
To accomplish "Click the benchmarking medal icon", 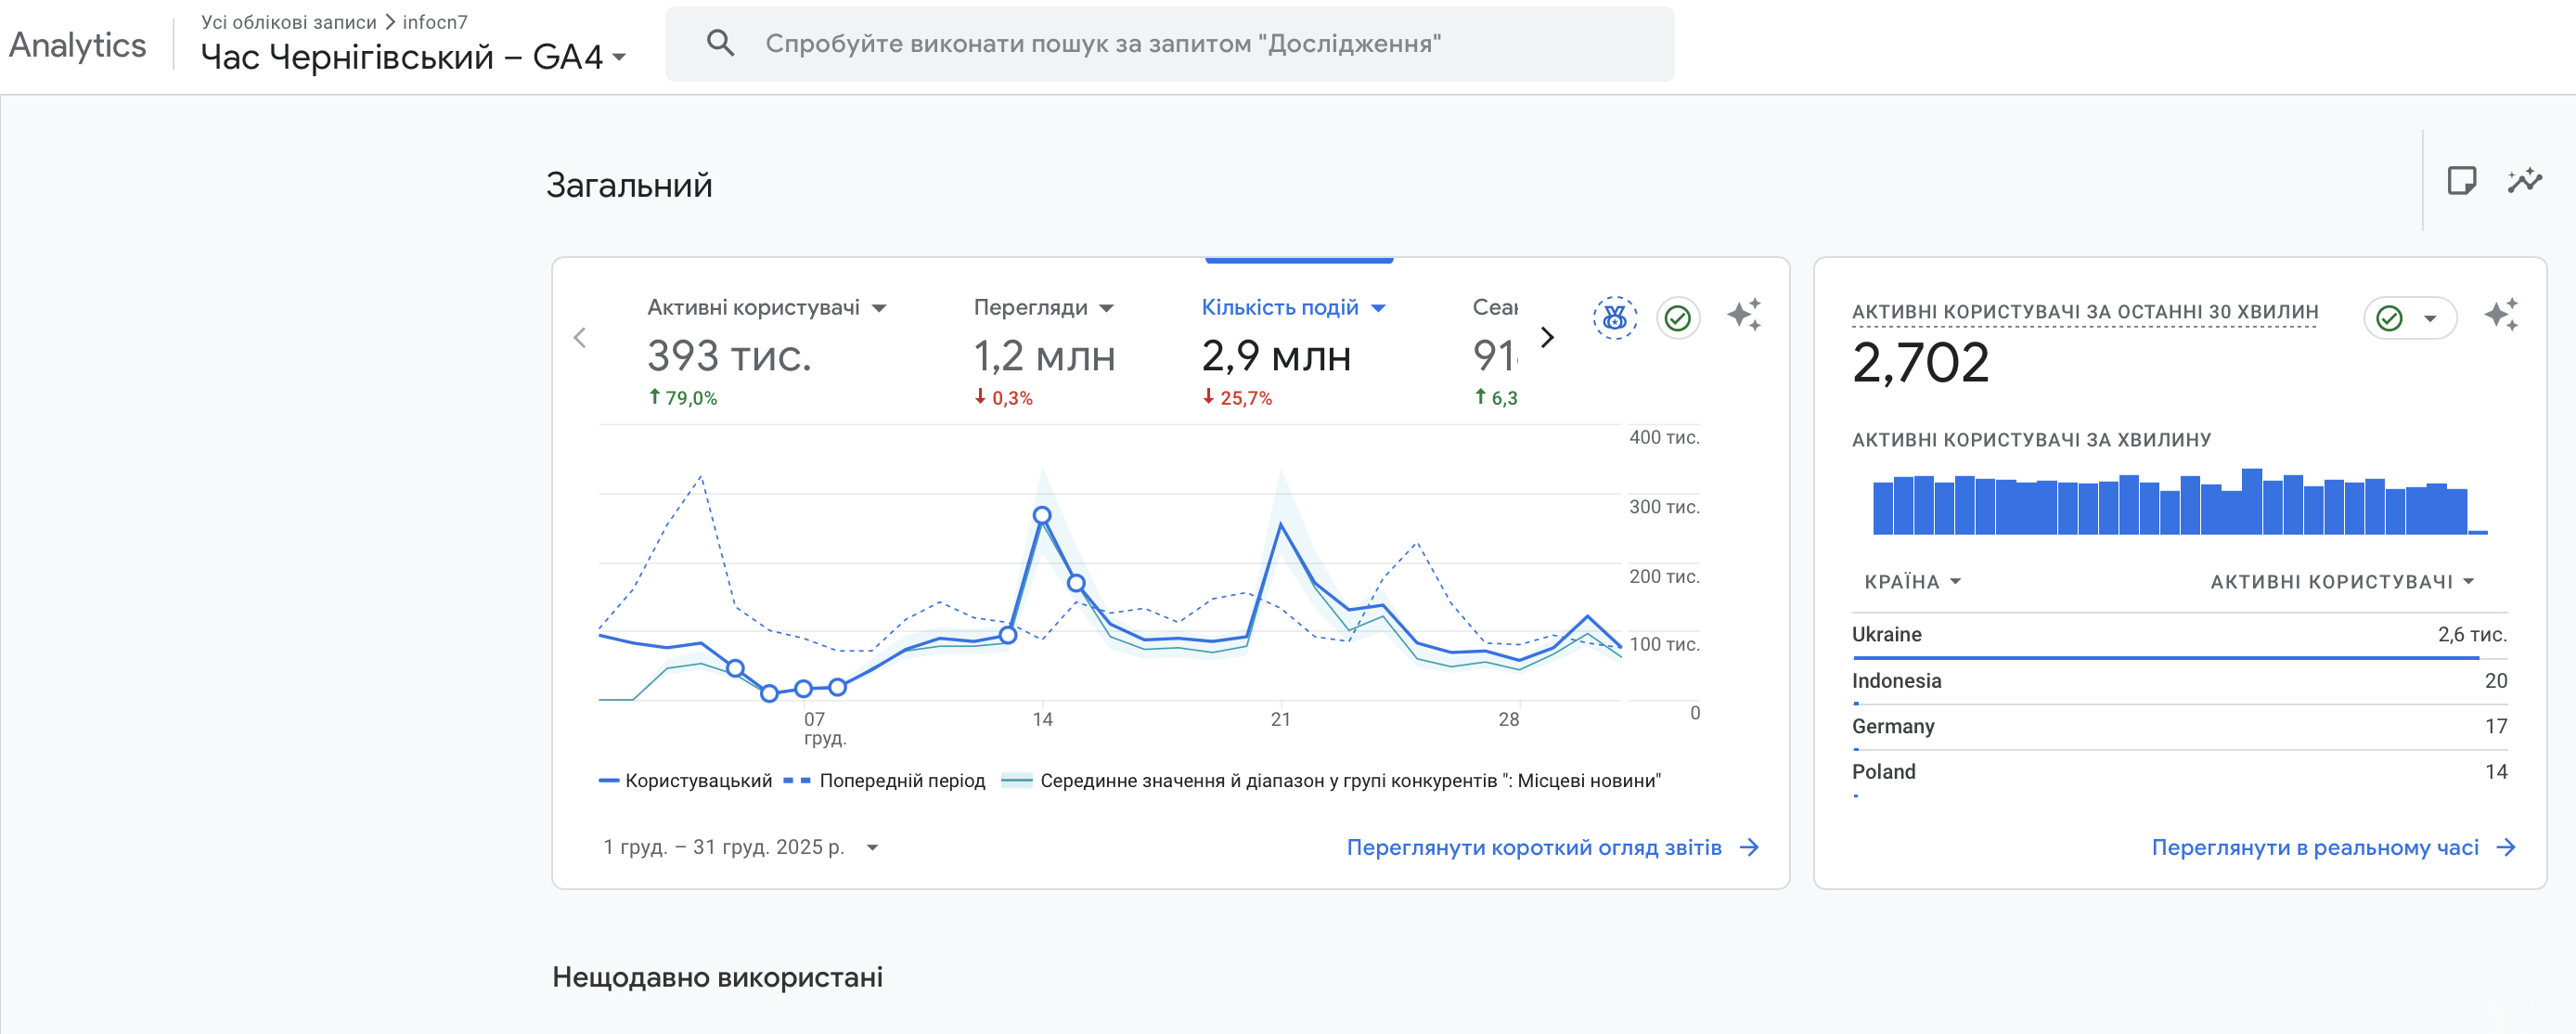I will pos(1614,318).
